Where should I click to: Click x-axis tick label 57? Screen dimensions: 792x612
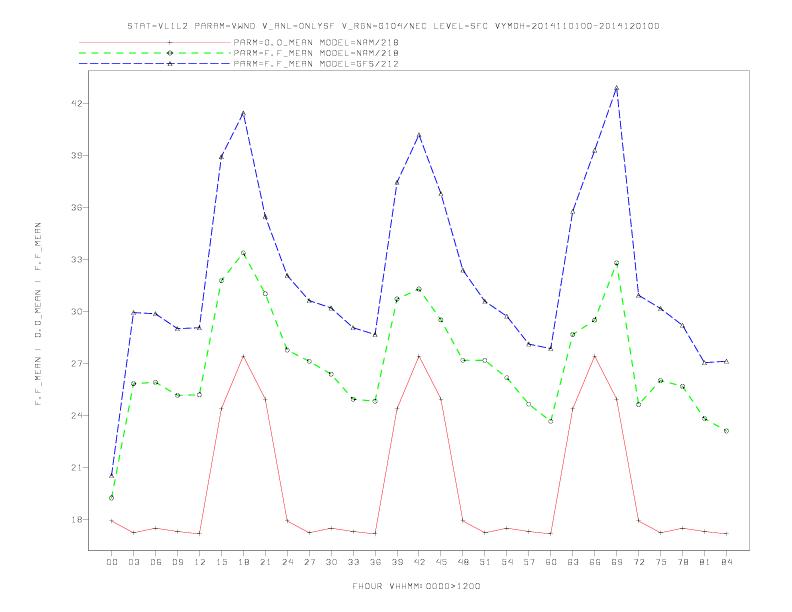pyautogui.click(x=529, y=562)
